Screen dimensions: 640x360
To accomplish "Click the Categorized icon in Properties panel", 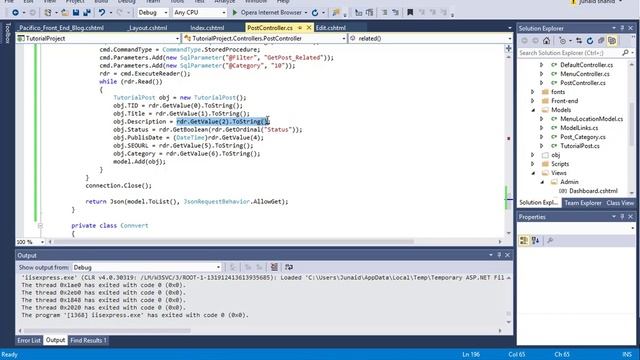I will point(524,241).
